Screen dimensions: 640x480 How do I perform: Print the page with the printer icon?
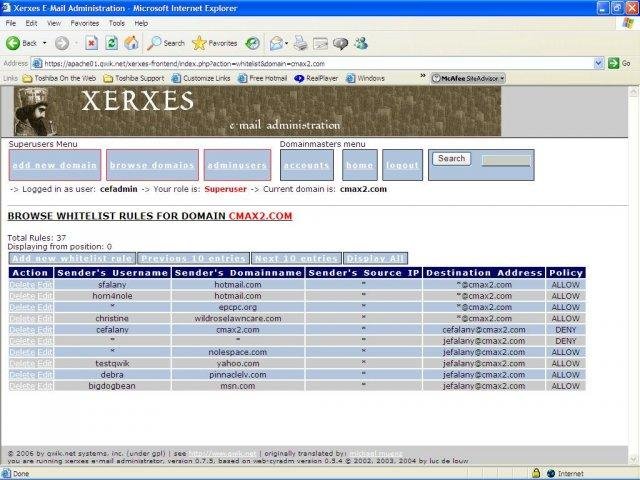(301, 43)
